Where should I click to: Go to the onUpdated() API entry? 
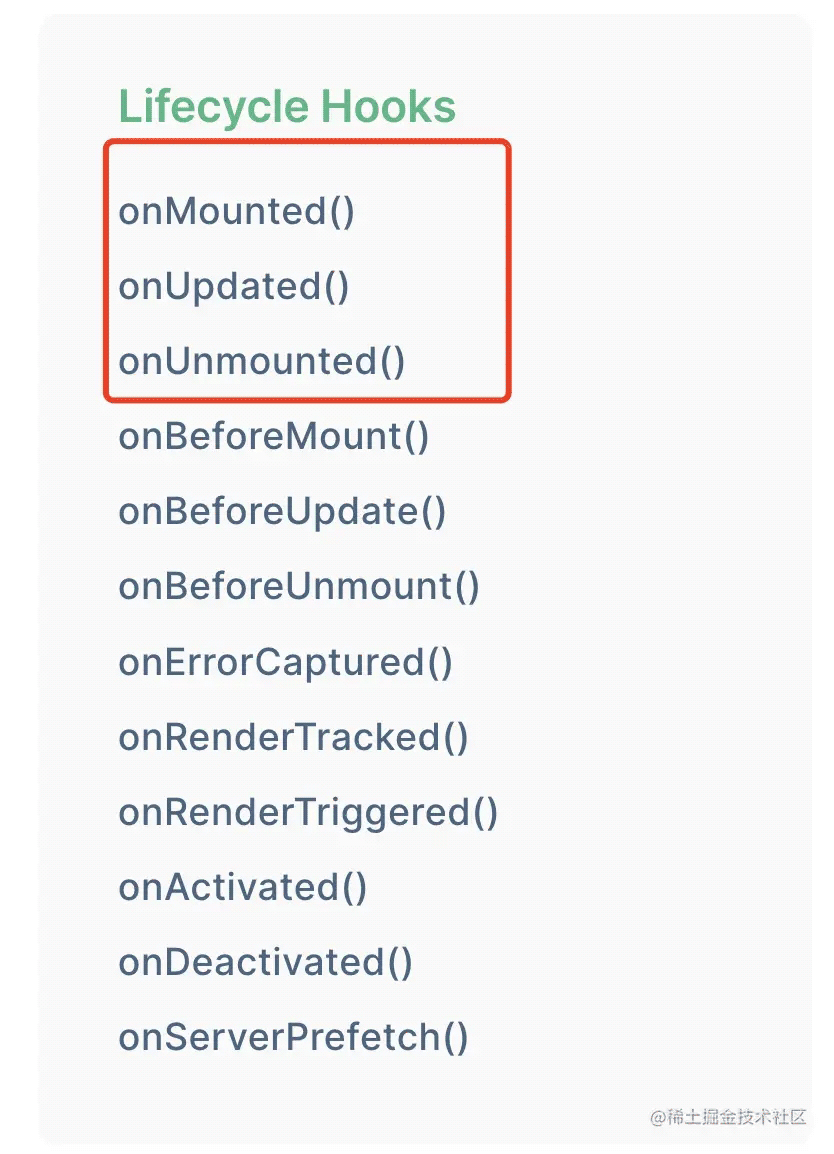234,287
